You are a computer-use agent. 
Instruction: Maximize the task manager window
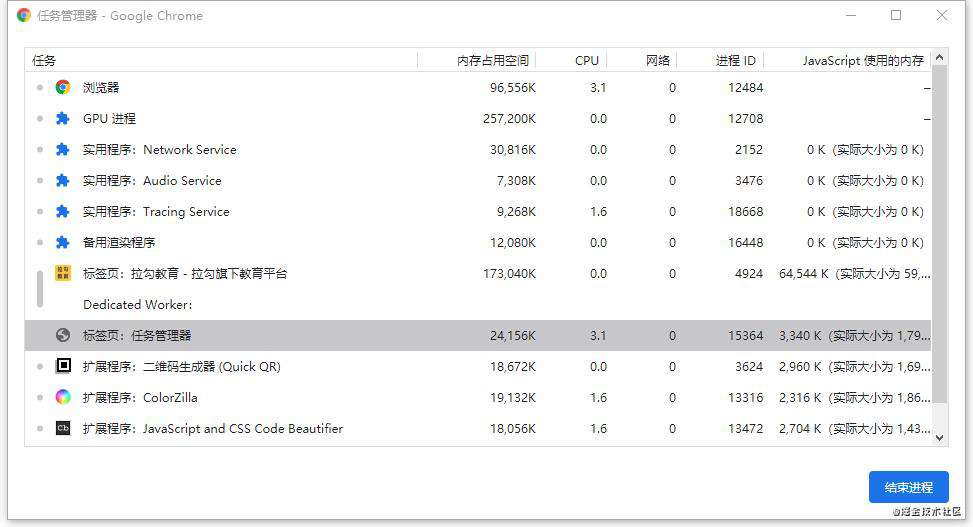895,15
